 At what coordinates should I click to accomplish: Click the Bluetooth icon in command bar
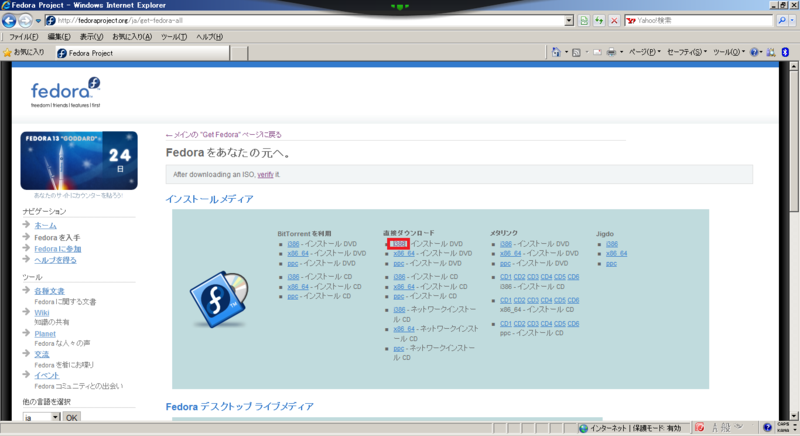tap(785, 52)
